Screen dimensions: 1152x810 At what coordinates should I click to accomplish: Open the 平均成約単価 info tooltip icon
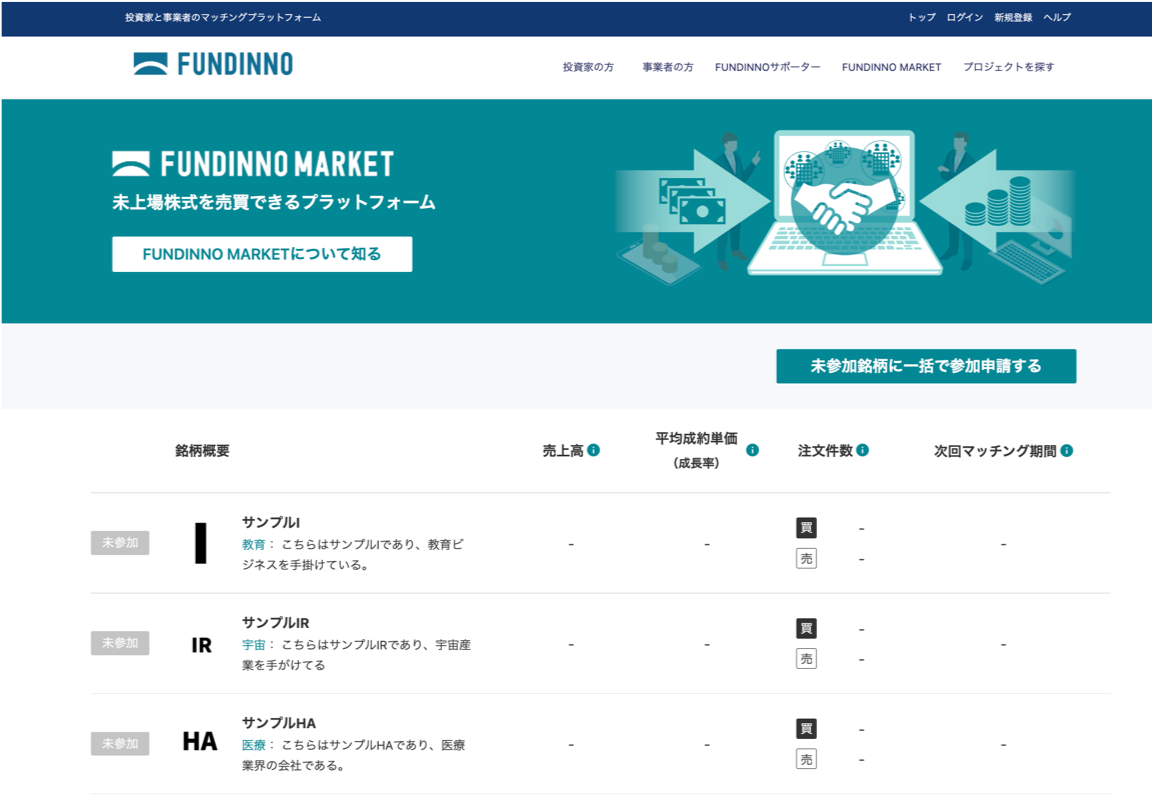[753, 450]
